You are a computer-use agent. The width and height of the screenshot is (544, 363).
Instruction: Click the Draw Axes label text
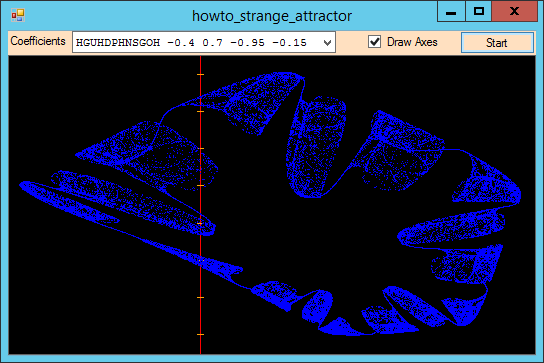tap(412, 42)
